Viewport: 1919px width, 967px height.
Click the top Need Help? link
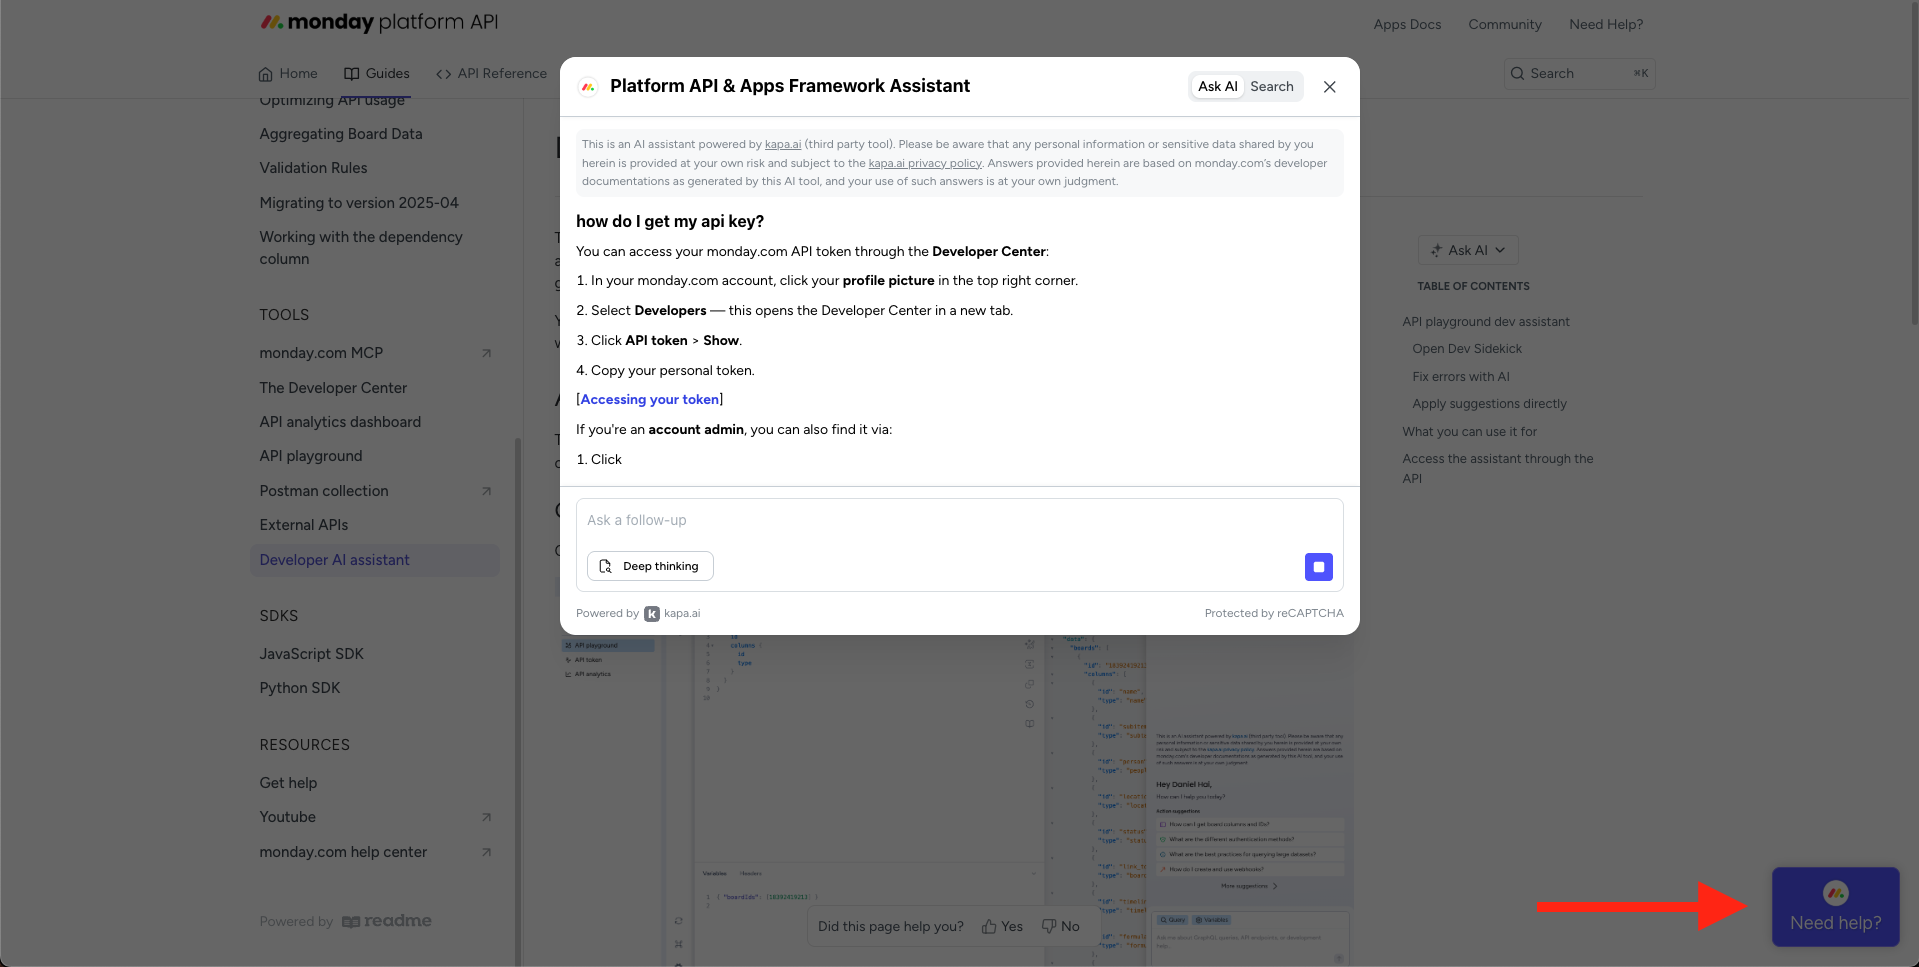click(1606, 24)
